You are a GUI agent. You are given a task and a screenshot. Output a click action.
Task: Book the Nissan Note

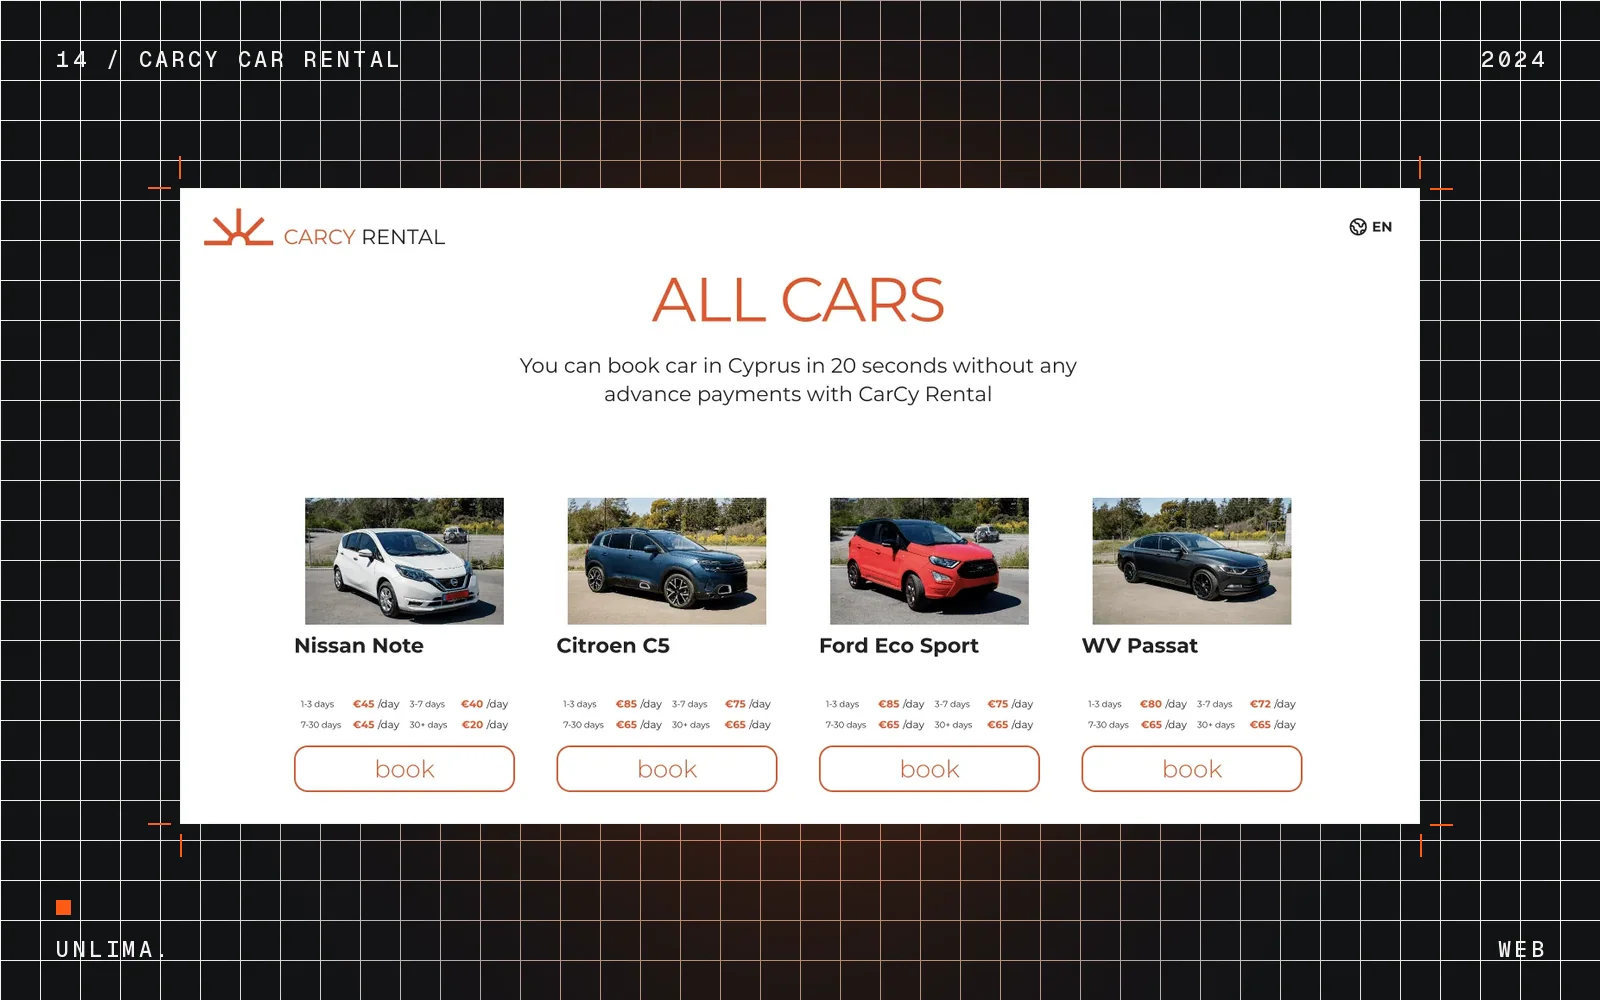coord(404,769)
